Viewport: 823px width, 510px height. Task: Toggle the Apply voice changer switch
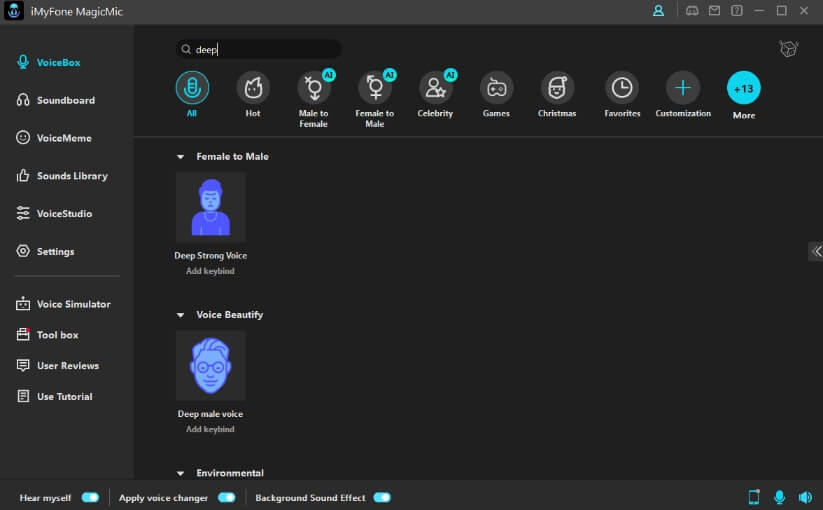pos(227,497)
